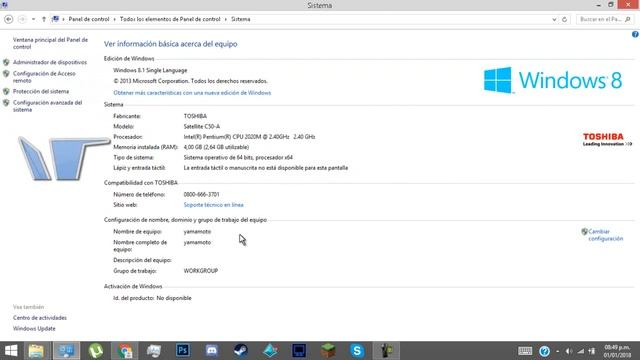Image resolution: width=640 pixels, height=360 pixels.
Task: Launch Minecraft from the taskbar
Action: coord(328,351)
